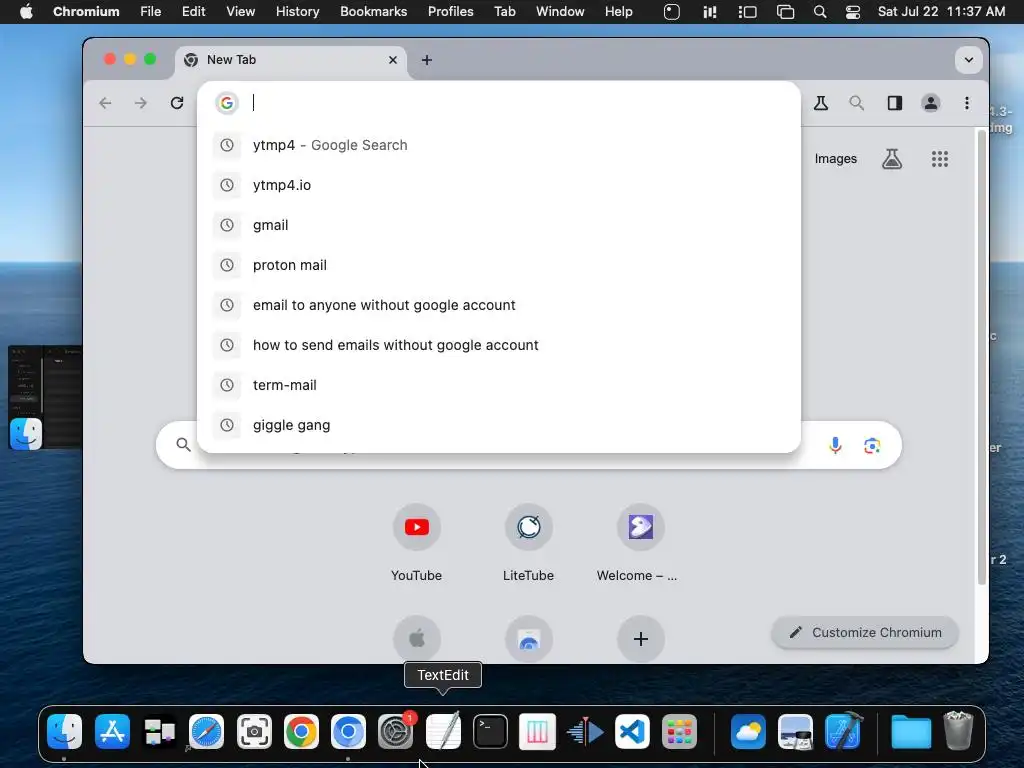Open the Images link
This screenshot has width=1024, height=768.
point(835,159)
